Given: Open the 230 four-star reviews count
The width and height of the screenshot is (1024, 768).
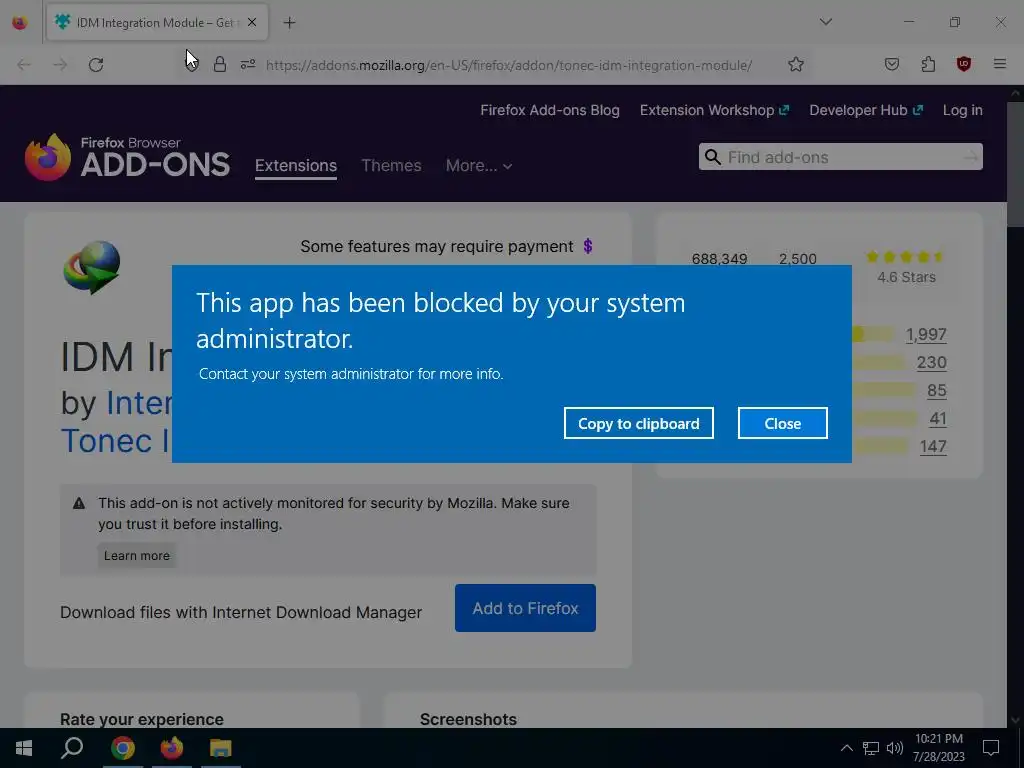Looking at the screenshot, I should 932,362.
